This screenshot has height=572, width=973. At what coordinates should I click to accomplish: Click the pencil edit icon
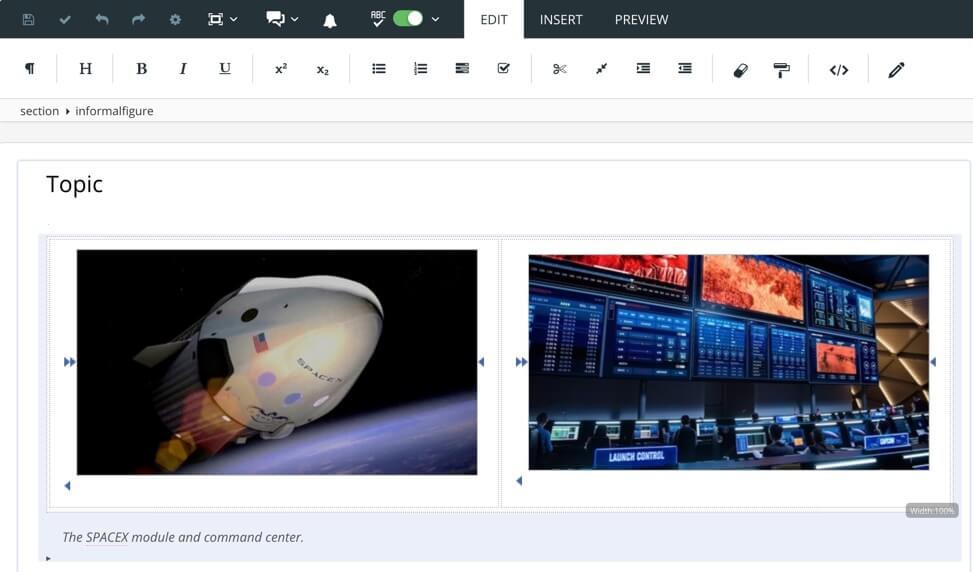[x=895, y=70]
